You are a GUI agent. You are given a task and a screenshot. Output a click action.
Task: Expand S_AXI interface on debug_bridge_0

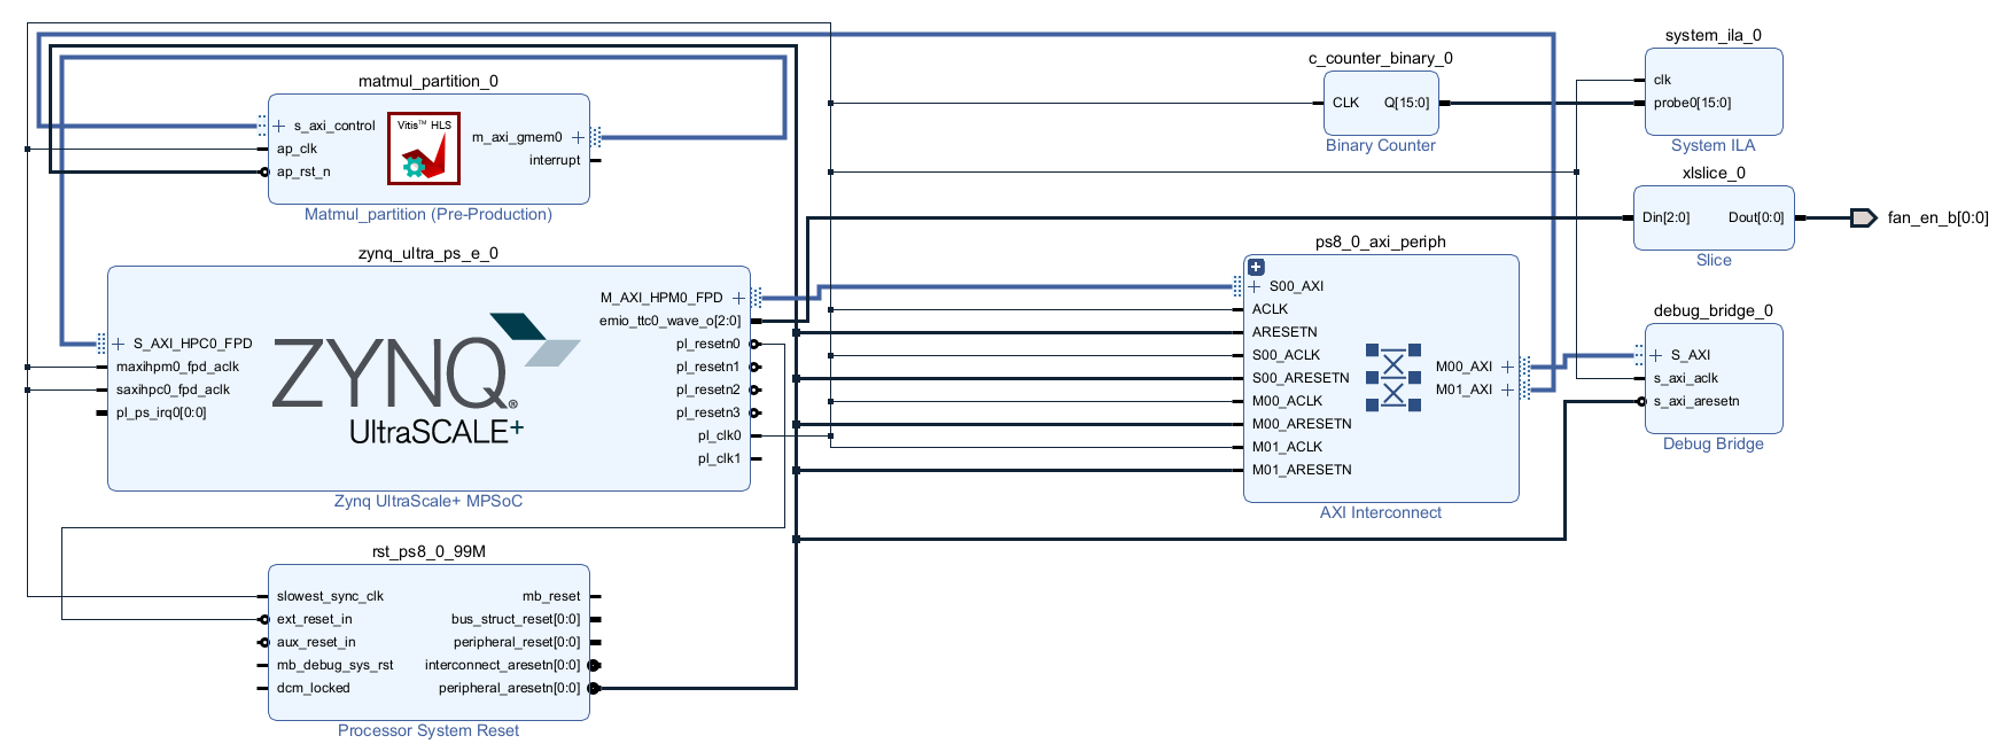tap(1657, 355)
